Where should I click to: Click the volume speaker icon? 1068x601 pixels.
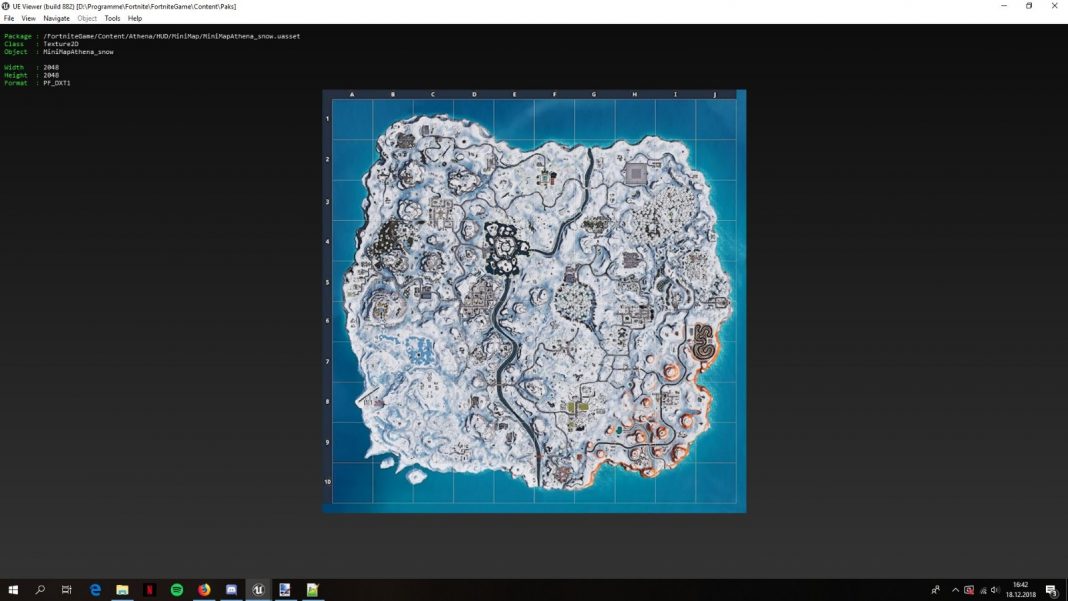[996, 590]
